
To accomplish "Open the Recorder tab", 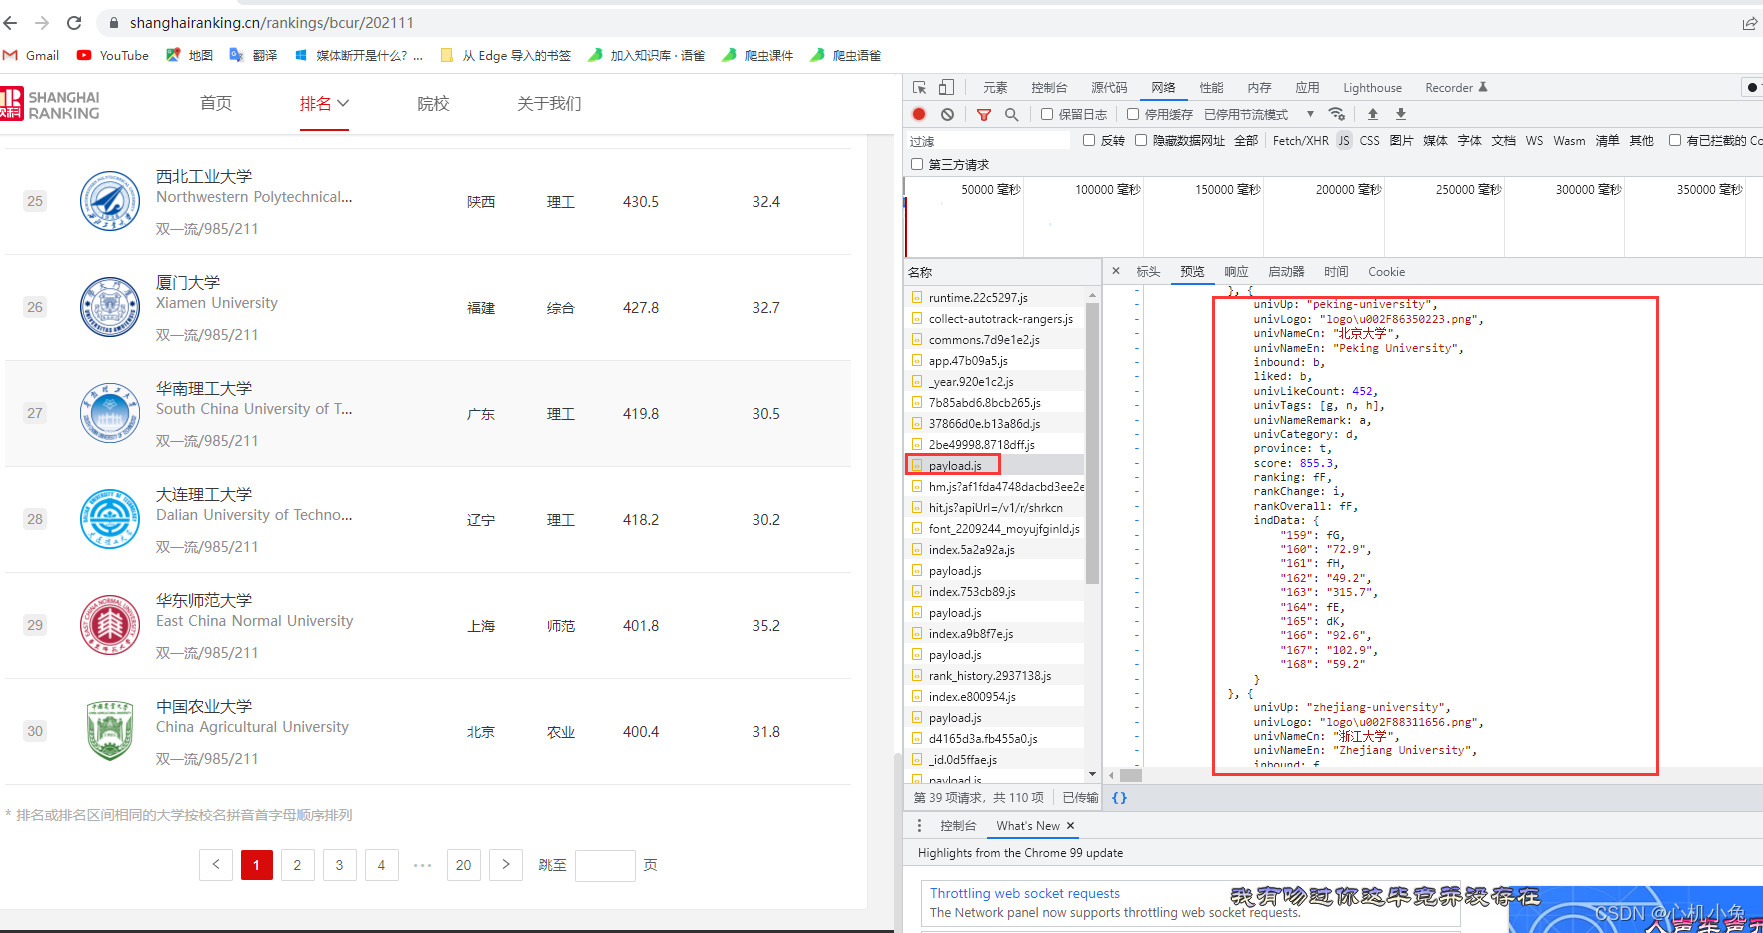I will (x=1456, y=87).
